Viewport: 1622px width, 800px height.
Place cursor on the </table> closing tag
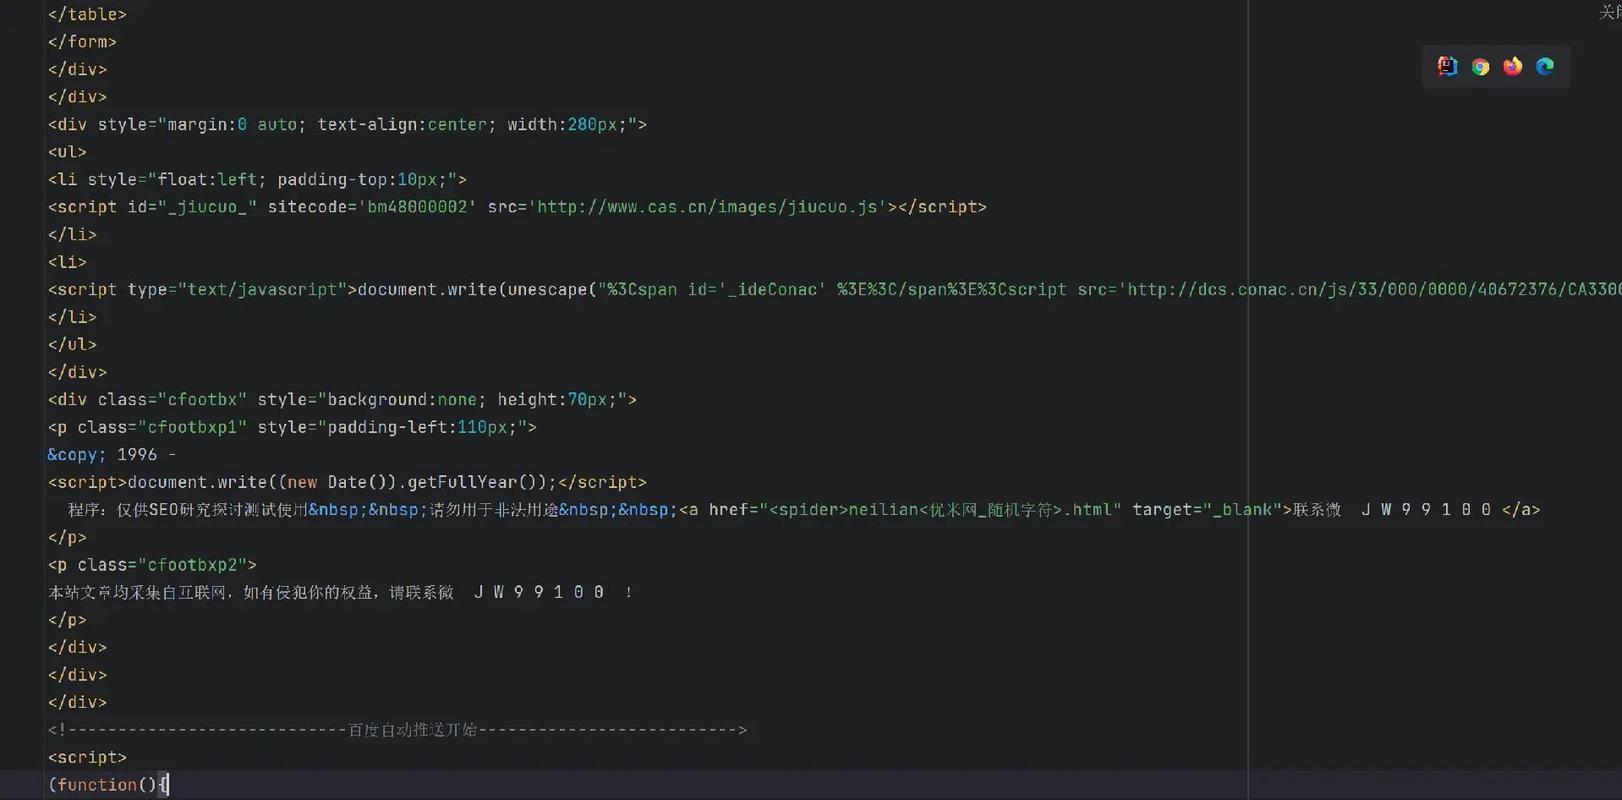point(87,15)
